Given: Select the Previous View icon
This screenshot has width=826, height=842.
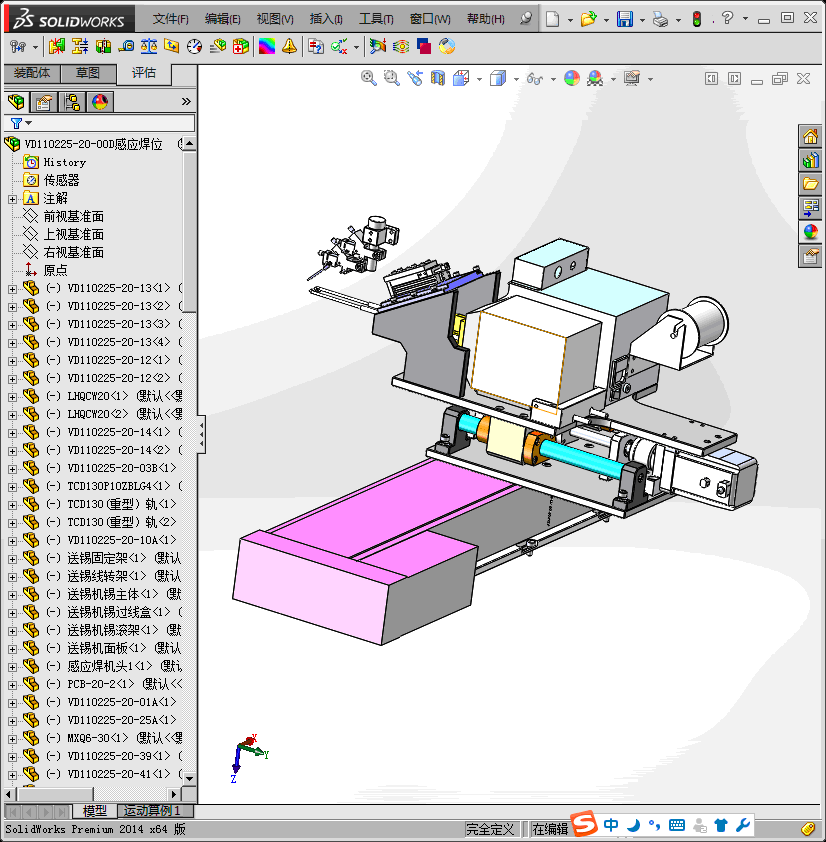Looking at the screenshot, I should click(x=415, y=78).
